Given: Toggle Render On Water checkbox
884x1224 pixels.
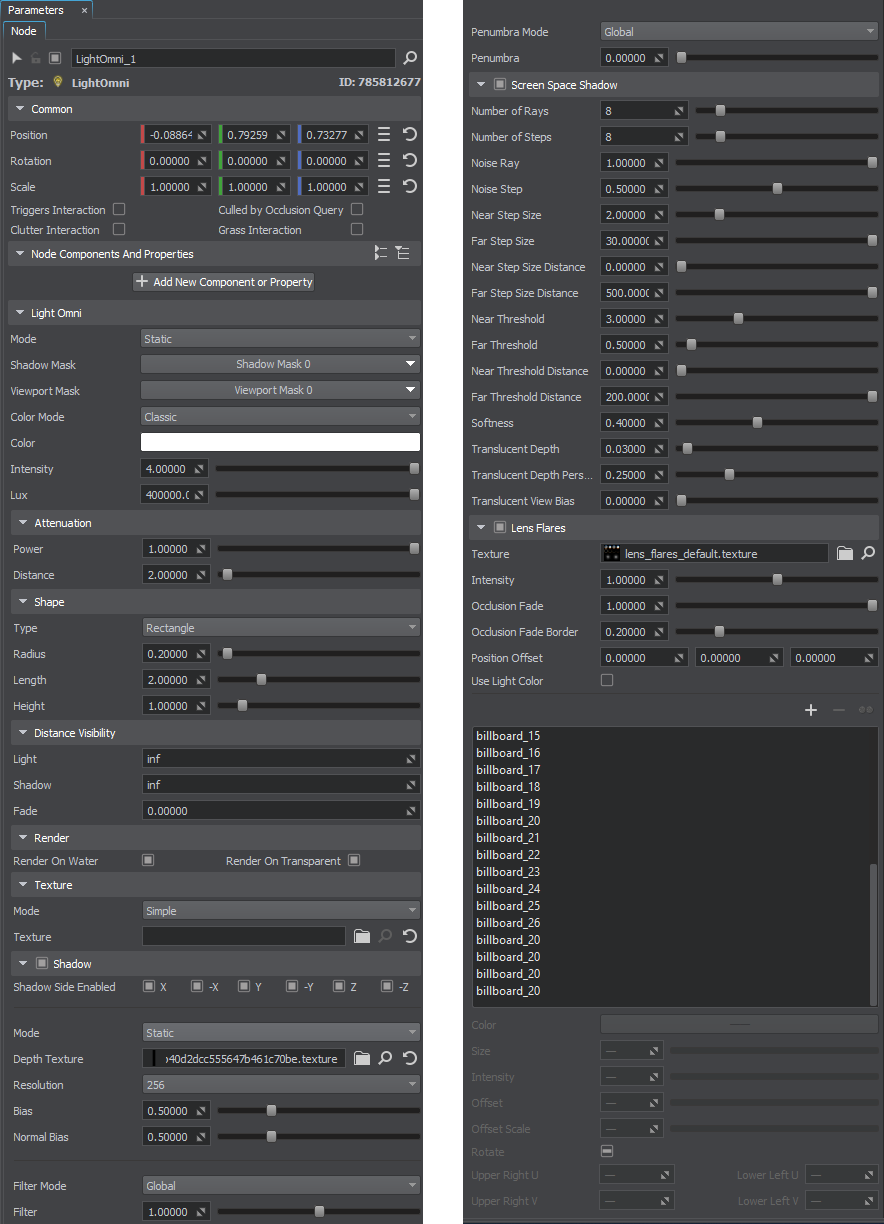Looking at the screenshot, I should [148, 860].
